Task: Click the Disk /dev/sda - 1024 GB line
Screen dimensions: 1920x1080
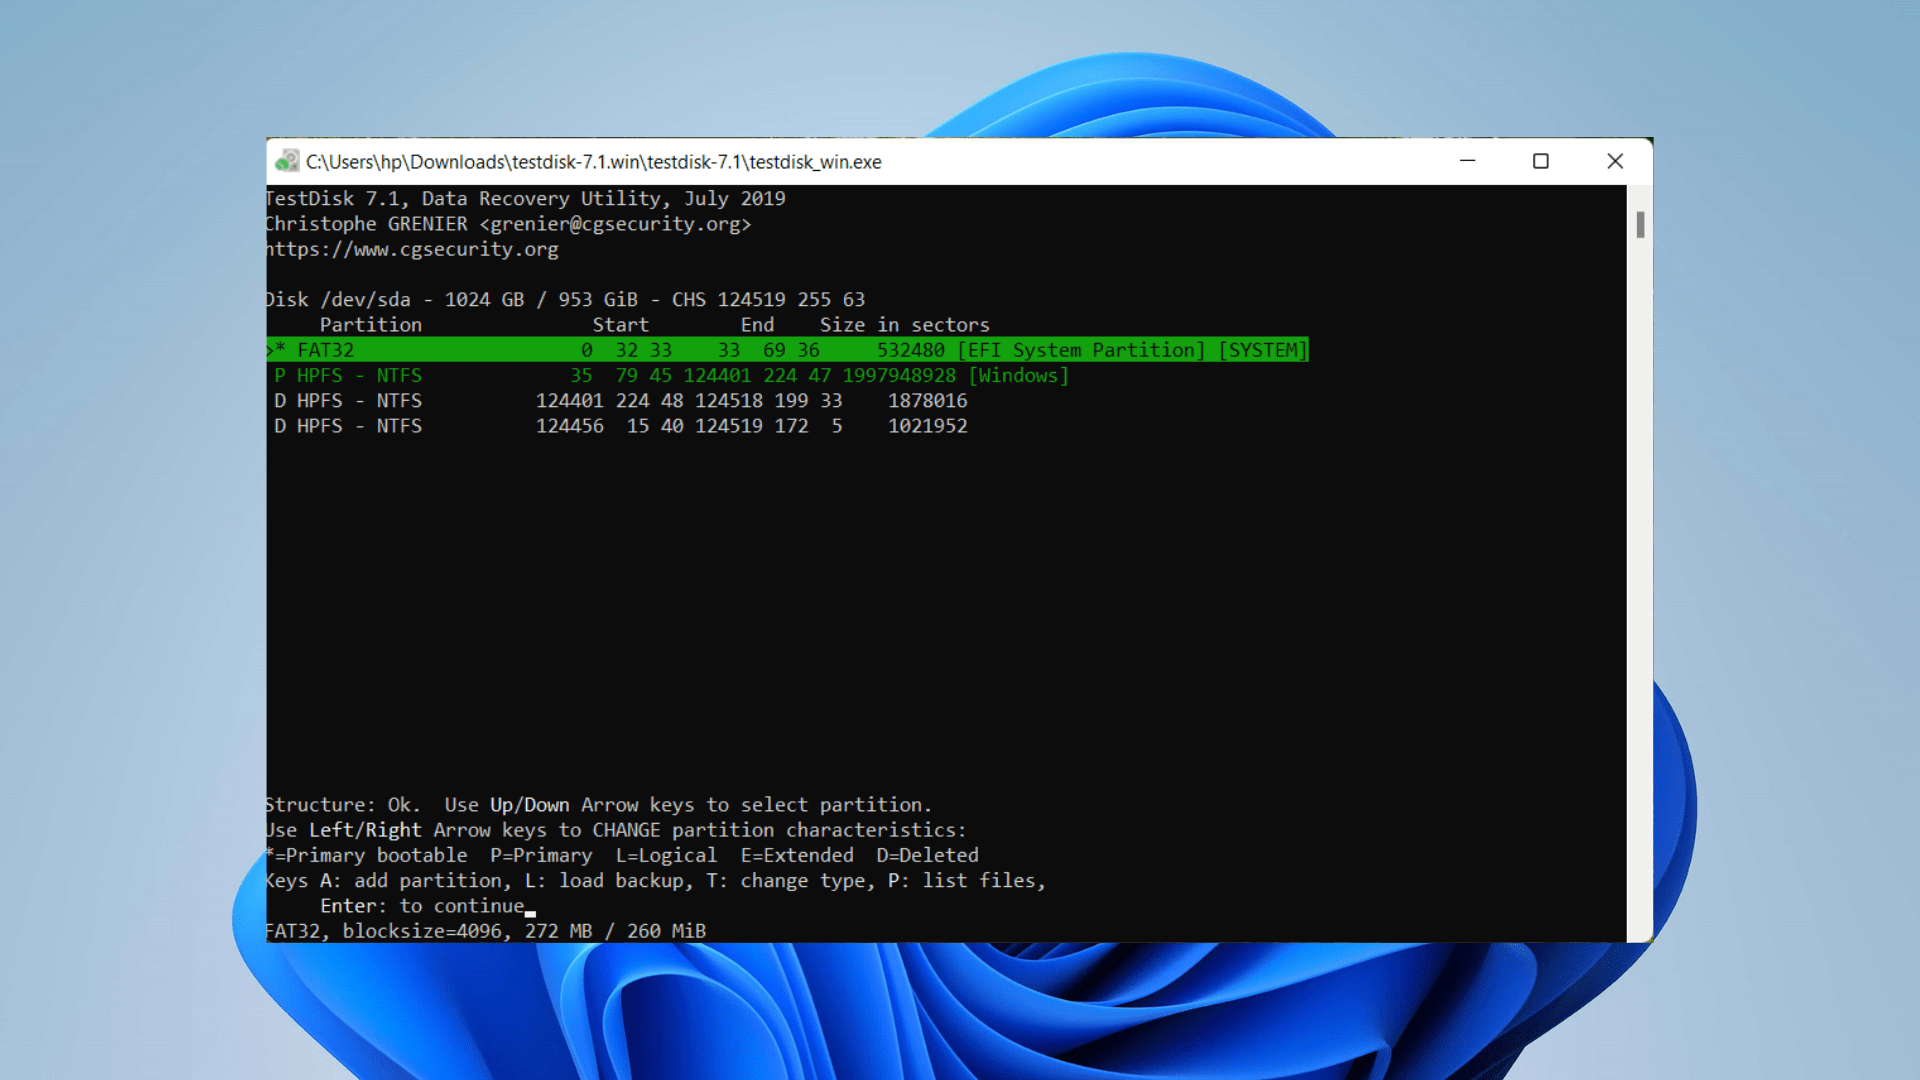Action: click(566, 300)
